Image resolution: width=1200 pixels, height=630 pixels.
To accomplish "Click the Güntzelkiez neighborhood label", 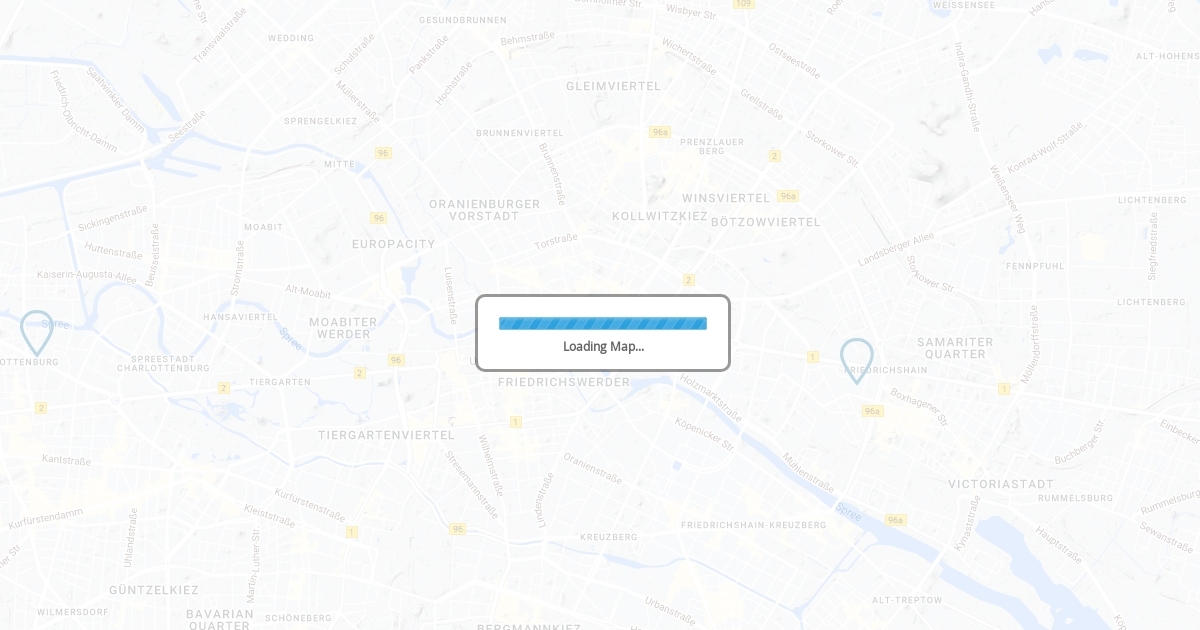I will (154, 590).
